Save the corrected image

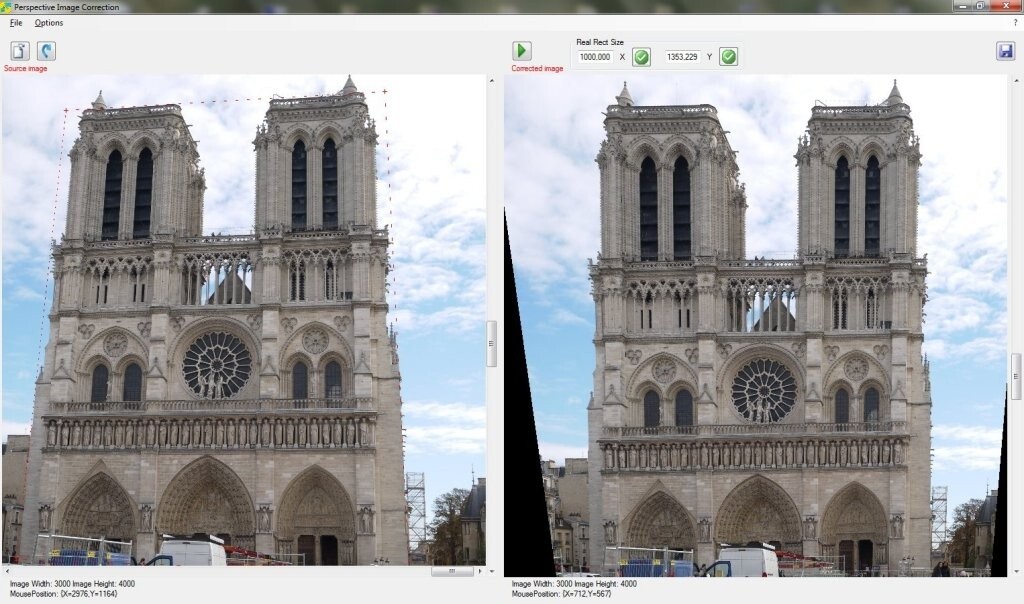(x=1008, y=52)
